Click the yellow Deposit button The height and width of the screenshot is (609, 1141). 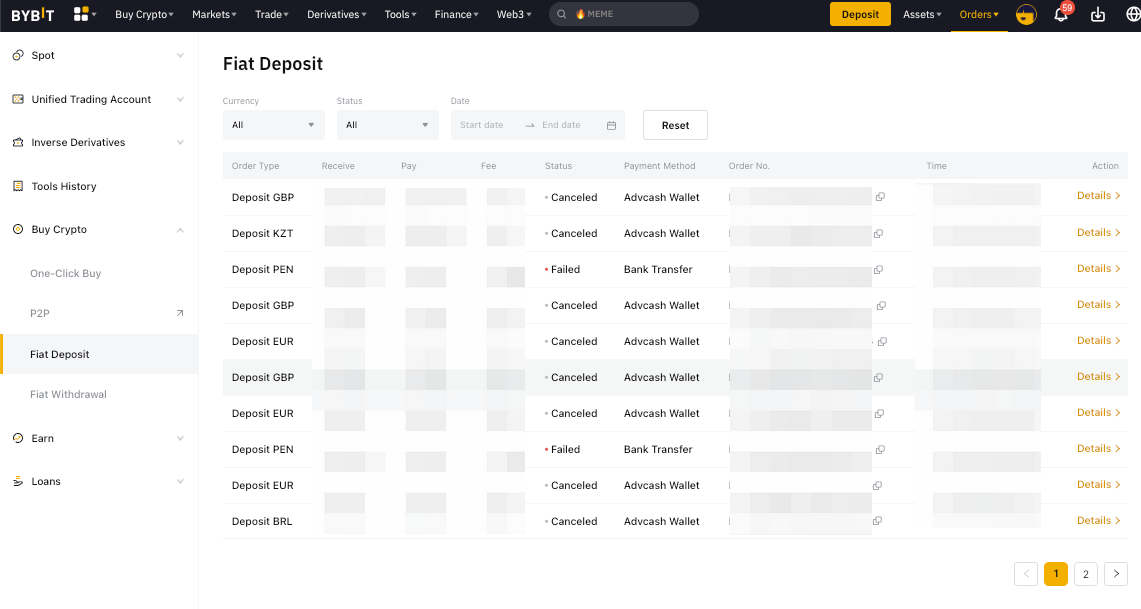(860, 15)
